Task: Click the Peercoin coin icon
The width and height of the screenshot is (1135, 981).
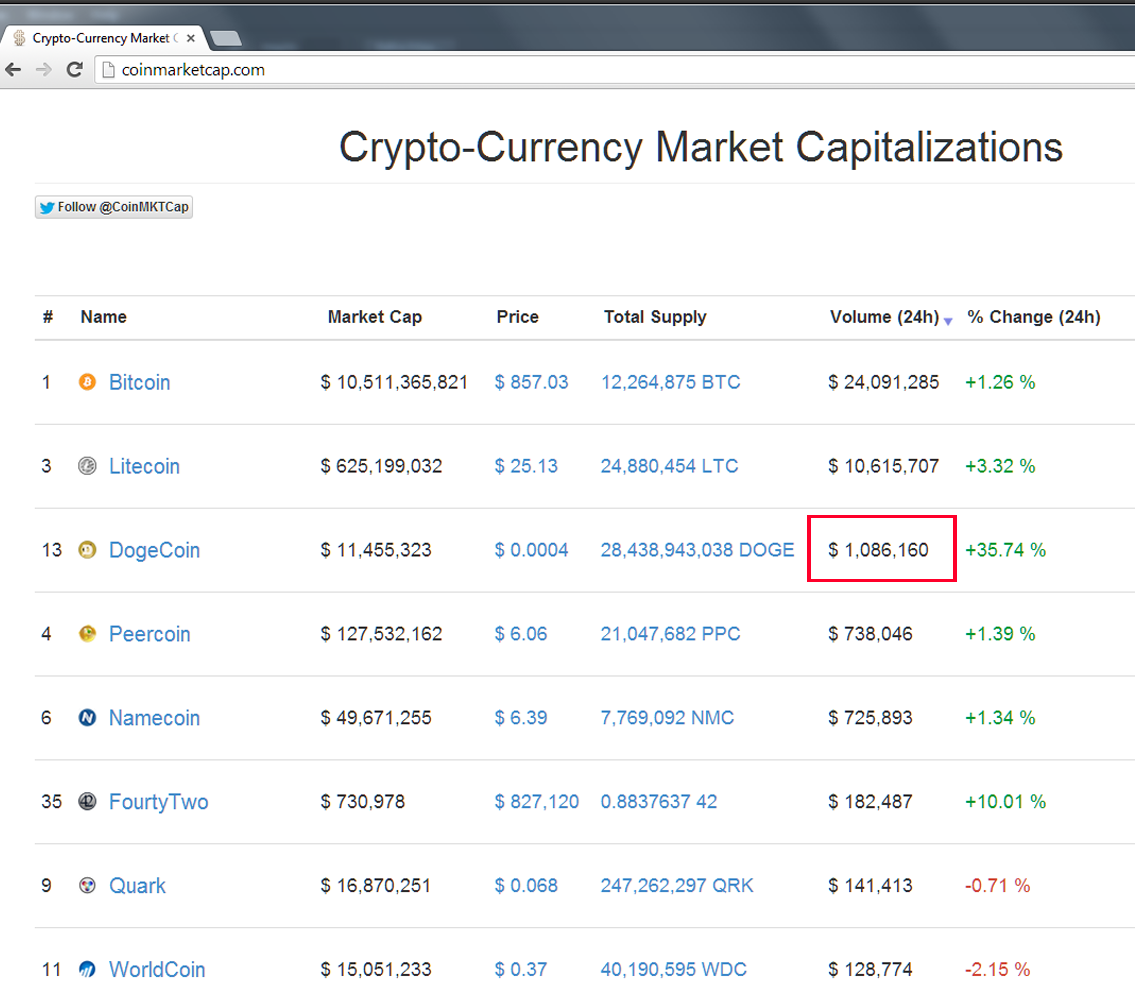Action: click(87, 633)
